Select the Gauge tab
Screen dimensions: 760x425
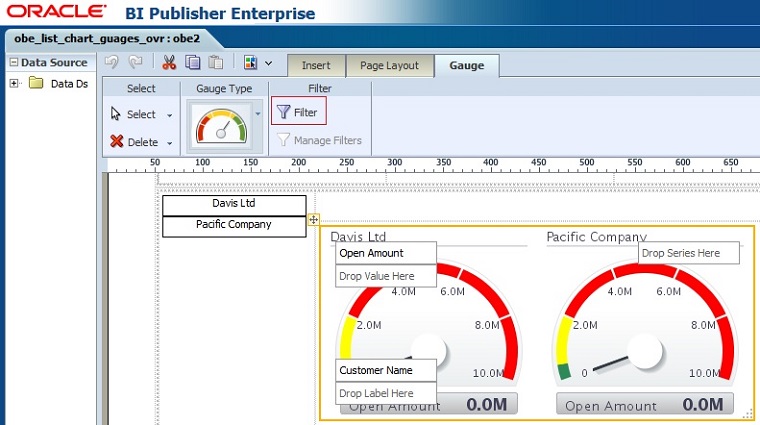pyautogui.click(x=466, y=65)
